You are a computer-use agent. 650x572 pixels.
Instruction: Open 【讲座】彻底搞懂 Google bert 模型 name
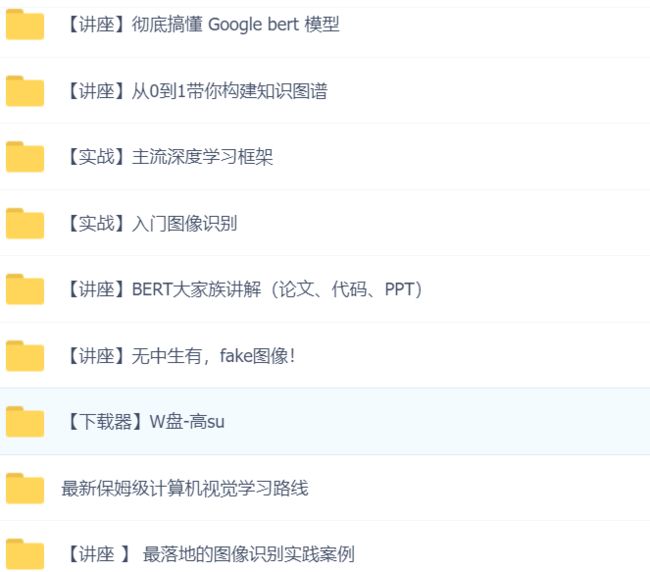201,24
